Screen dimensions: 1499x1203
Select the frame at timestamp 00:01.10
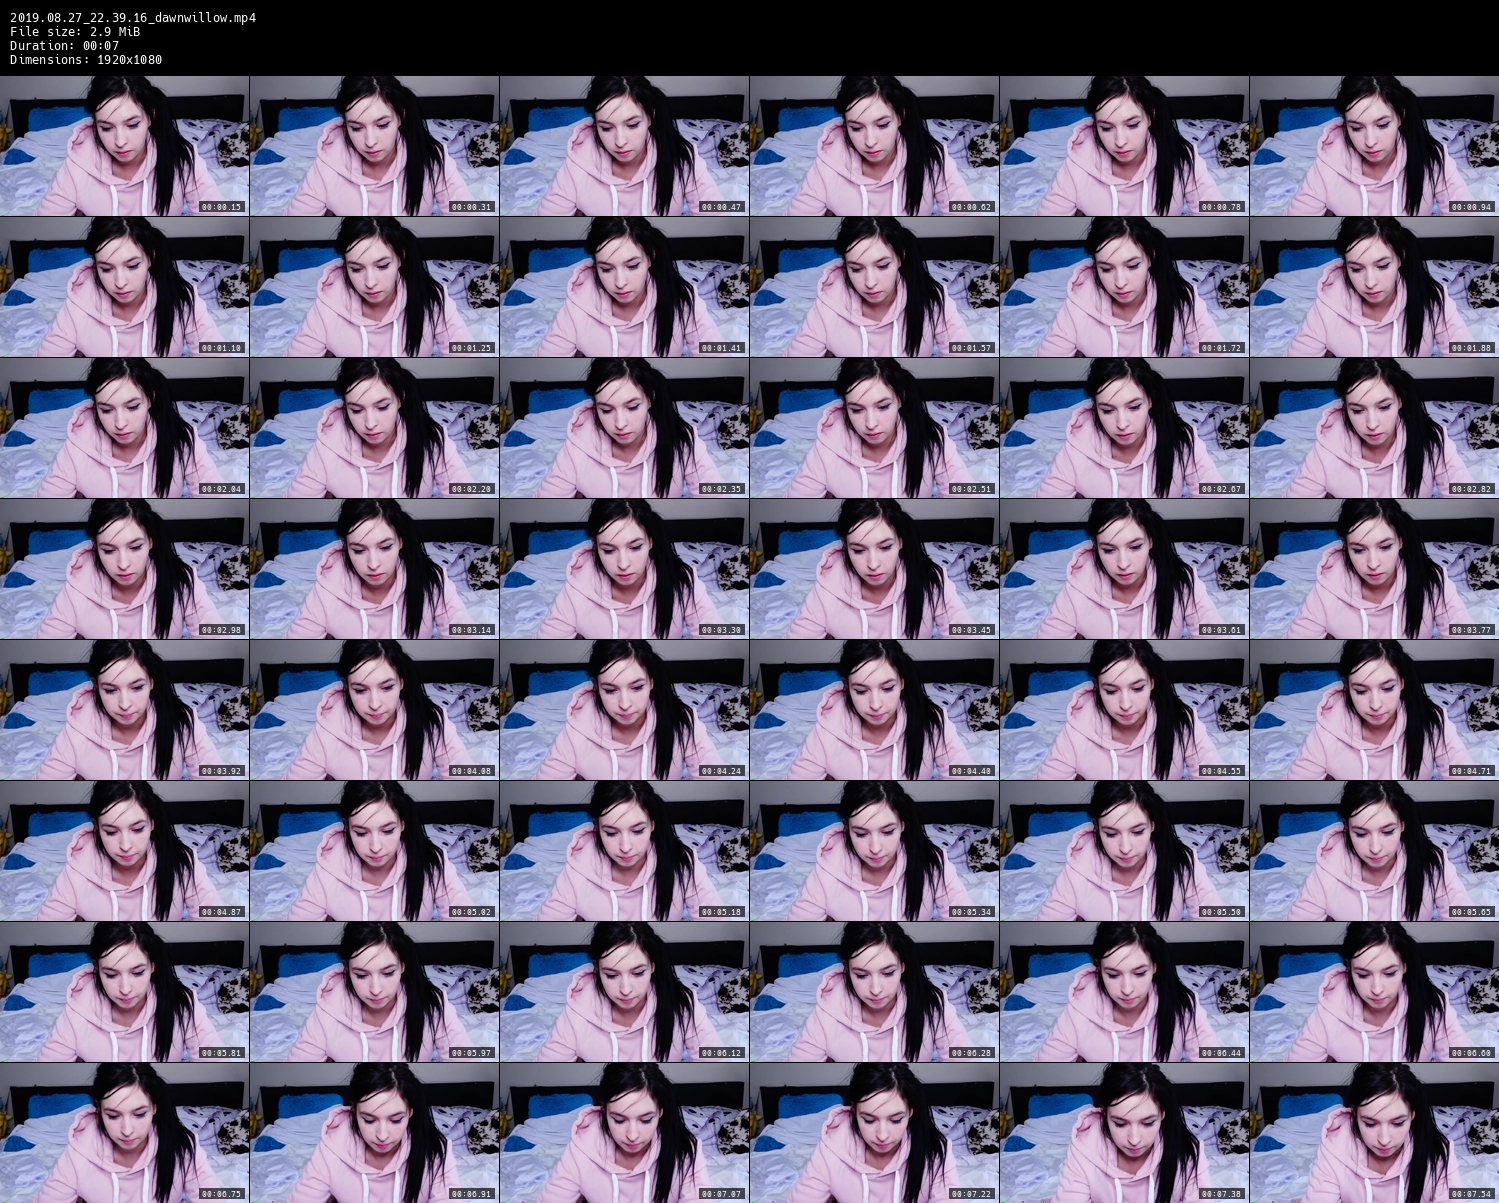click(x=124, y=287)
